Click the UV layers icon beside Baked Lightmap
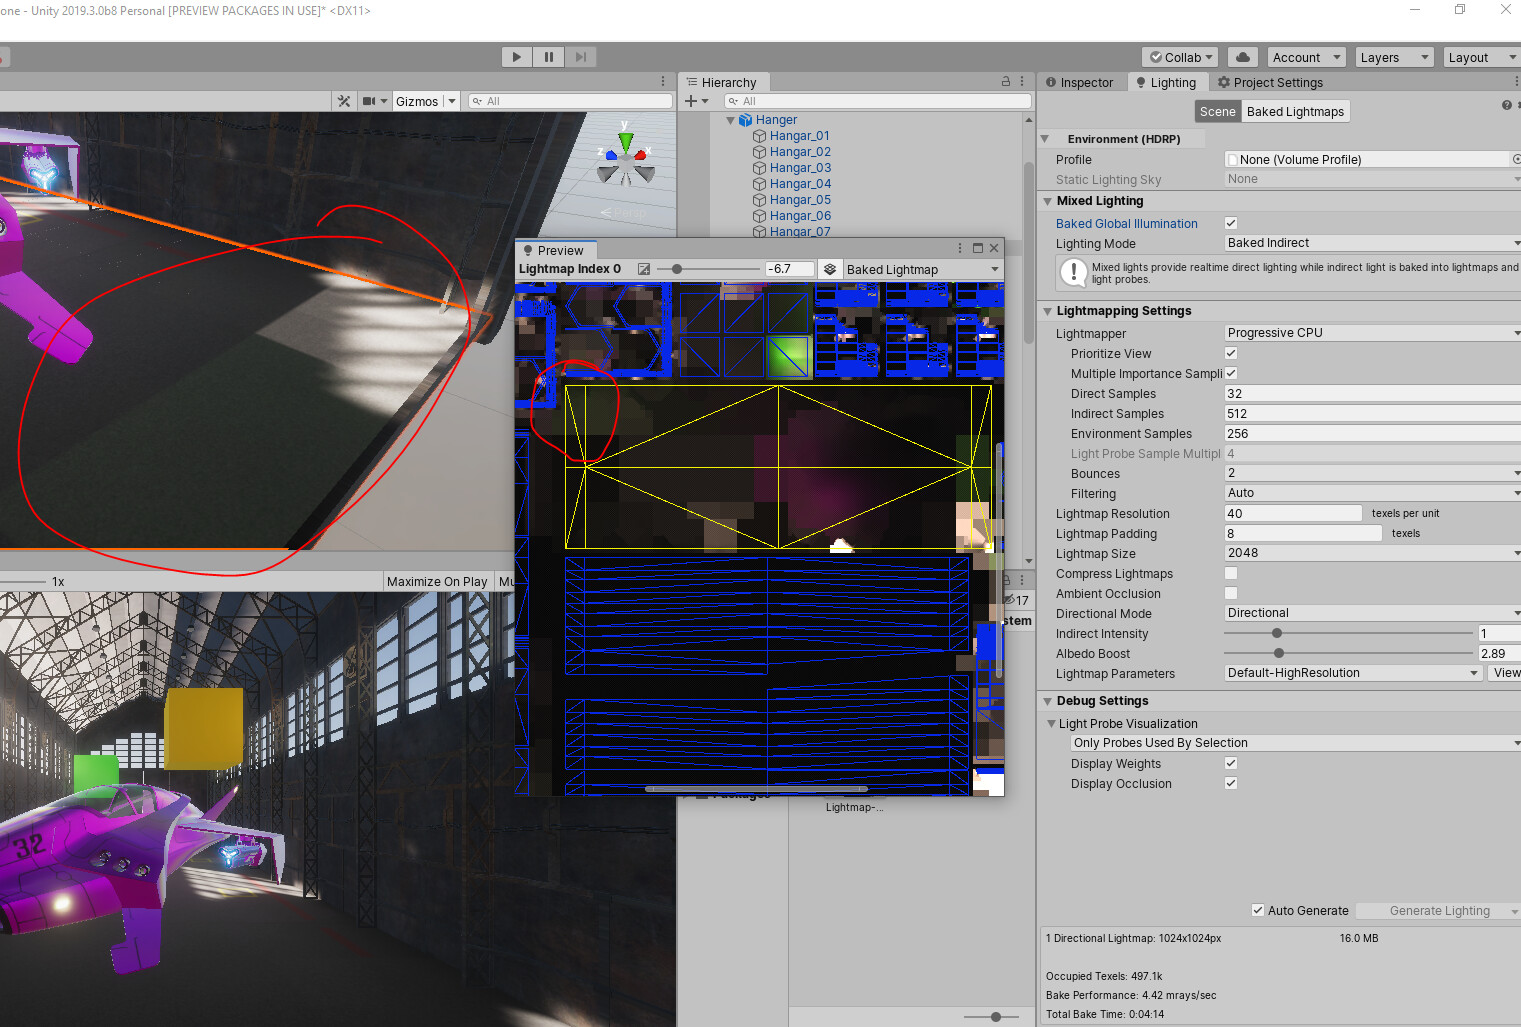This screenshot has height=1027, width=1521. (x=829, y=268)
